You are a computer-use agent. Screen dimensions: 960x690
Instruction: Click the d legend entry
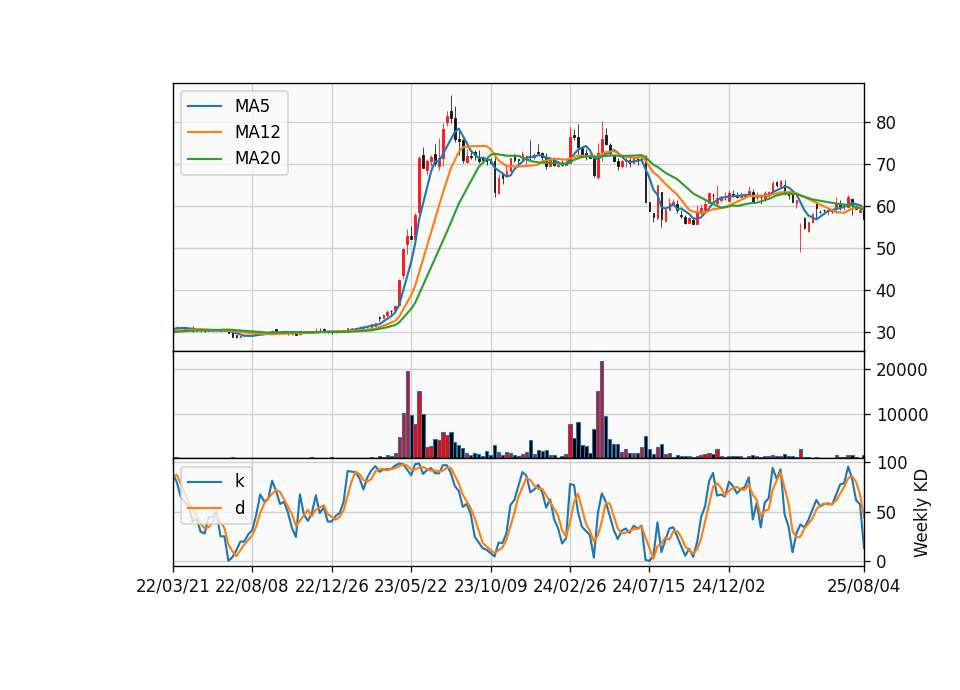coord(239,508)
